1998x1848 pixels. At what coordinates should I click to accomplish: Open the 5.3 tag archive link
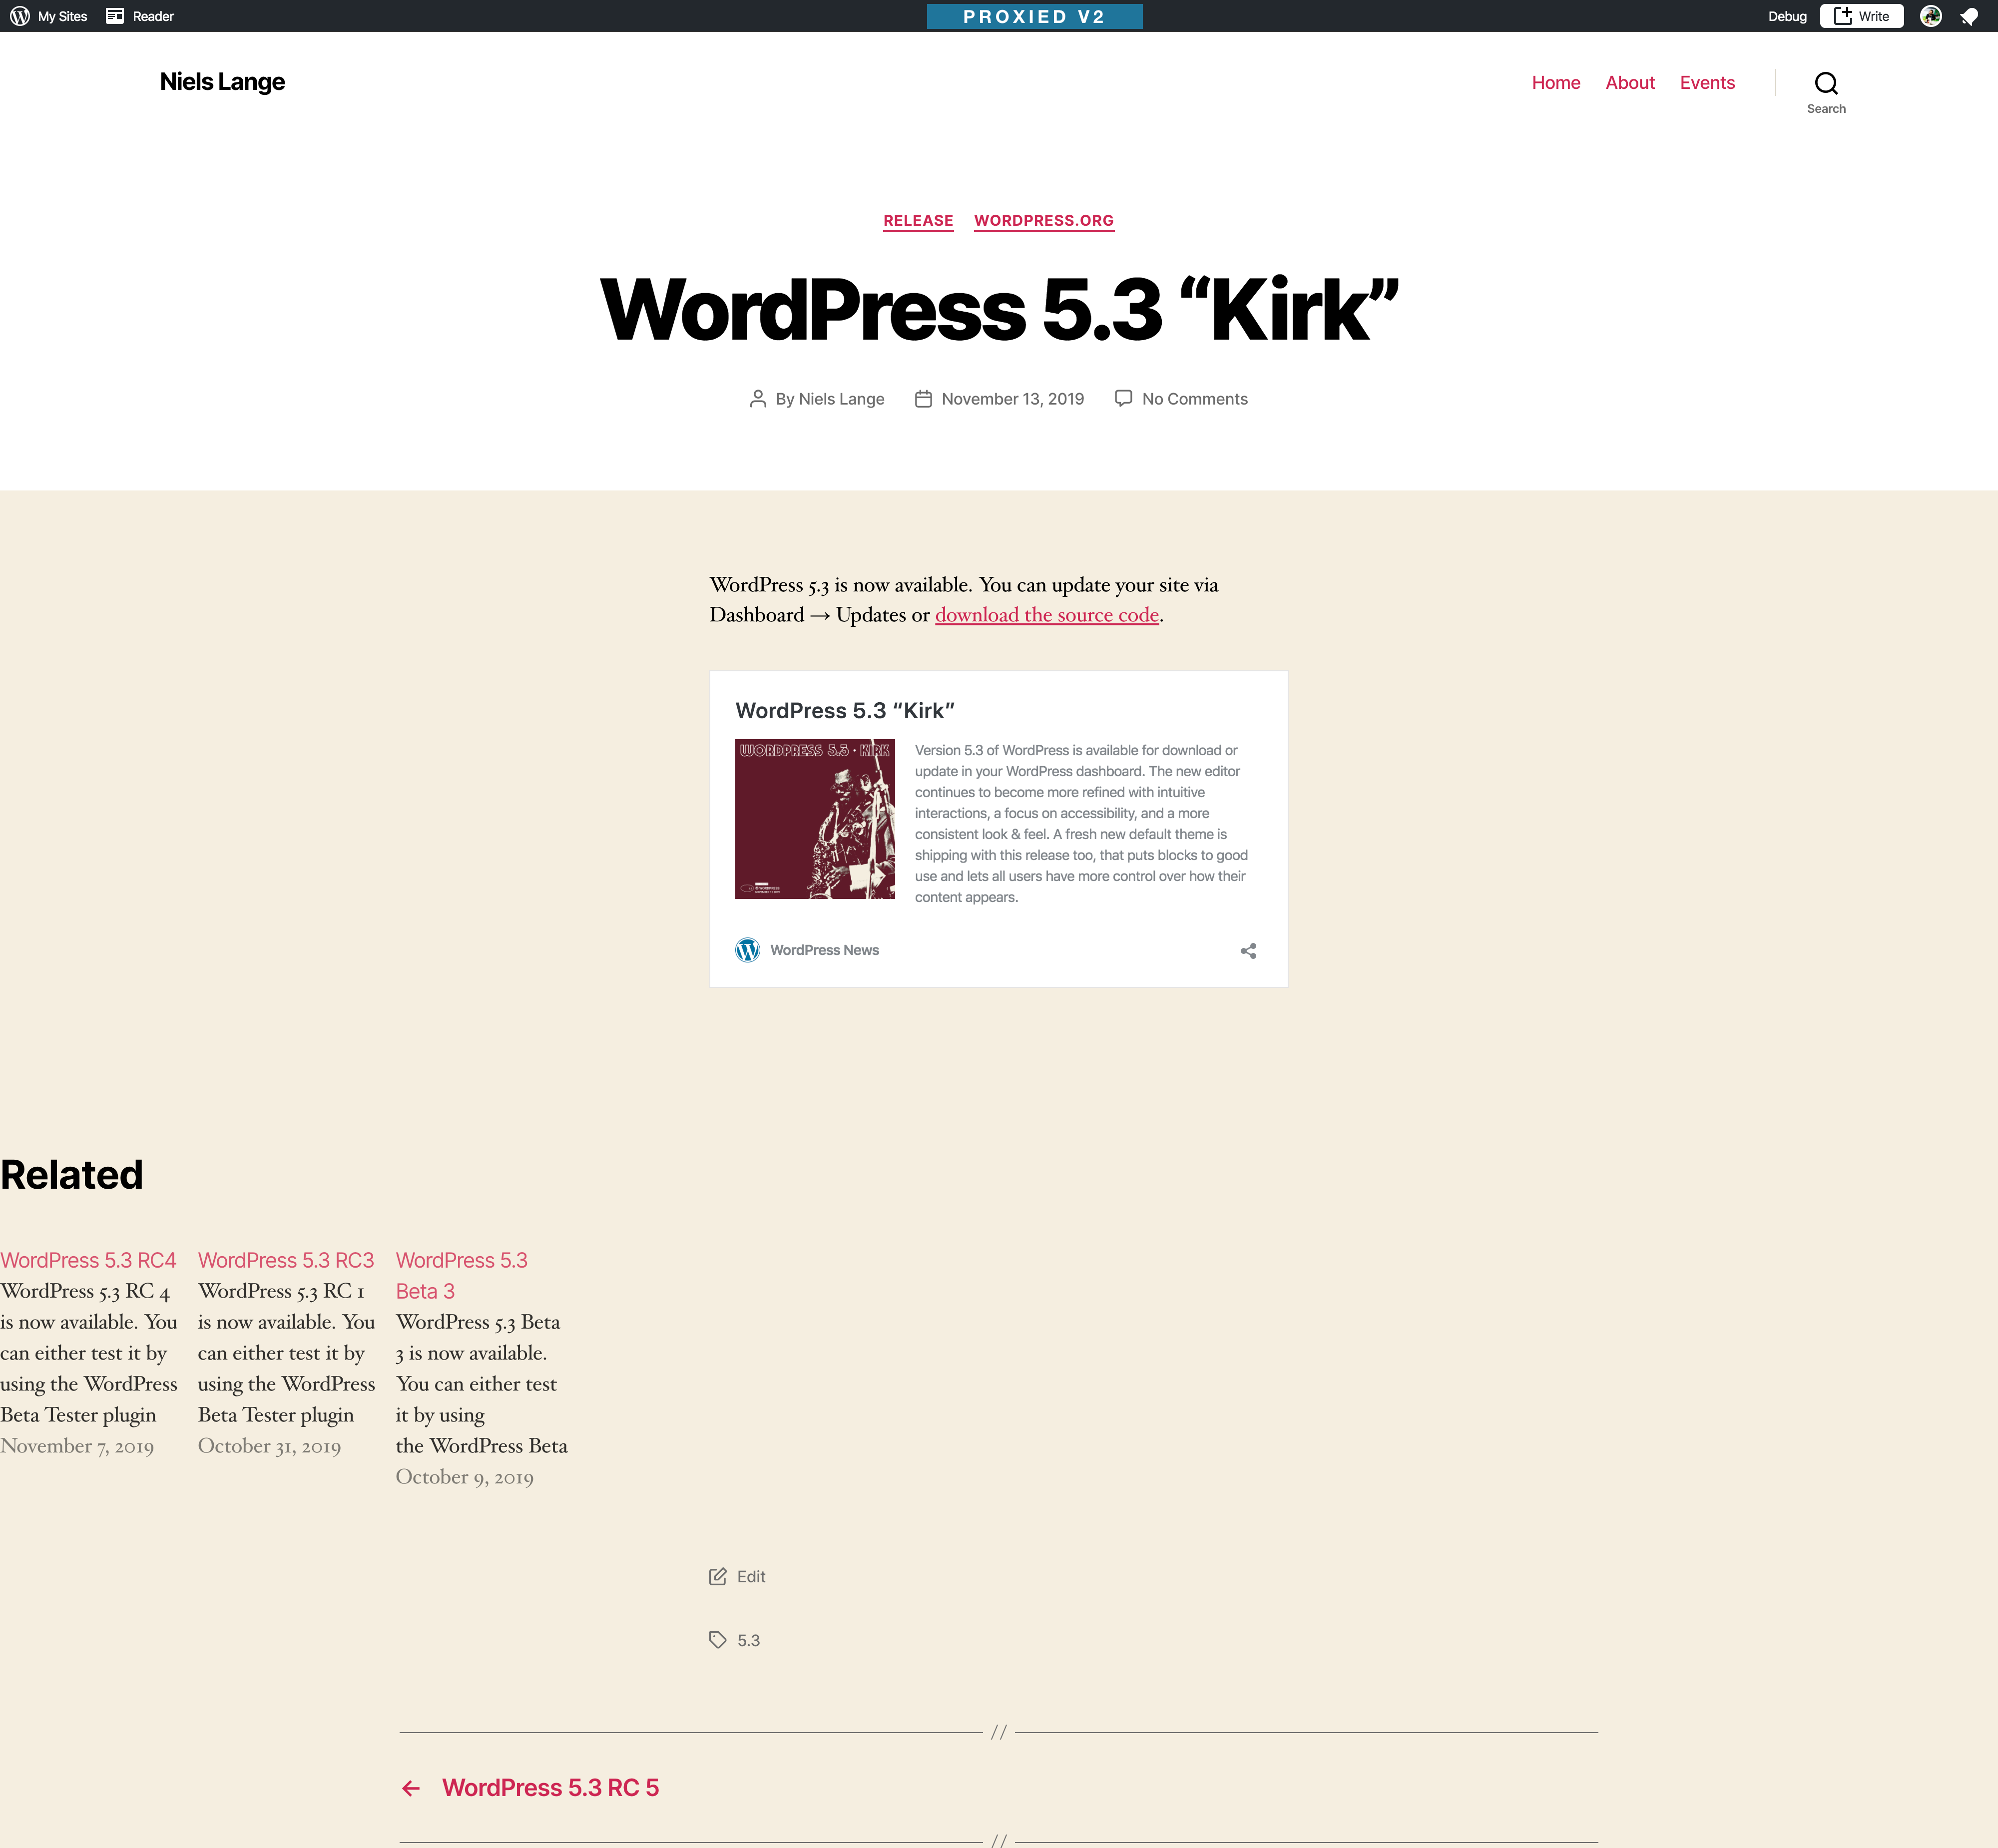click(749, 1641)
